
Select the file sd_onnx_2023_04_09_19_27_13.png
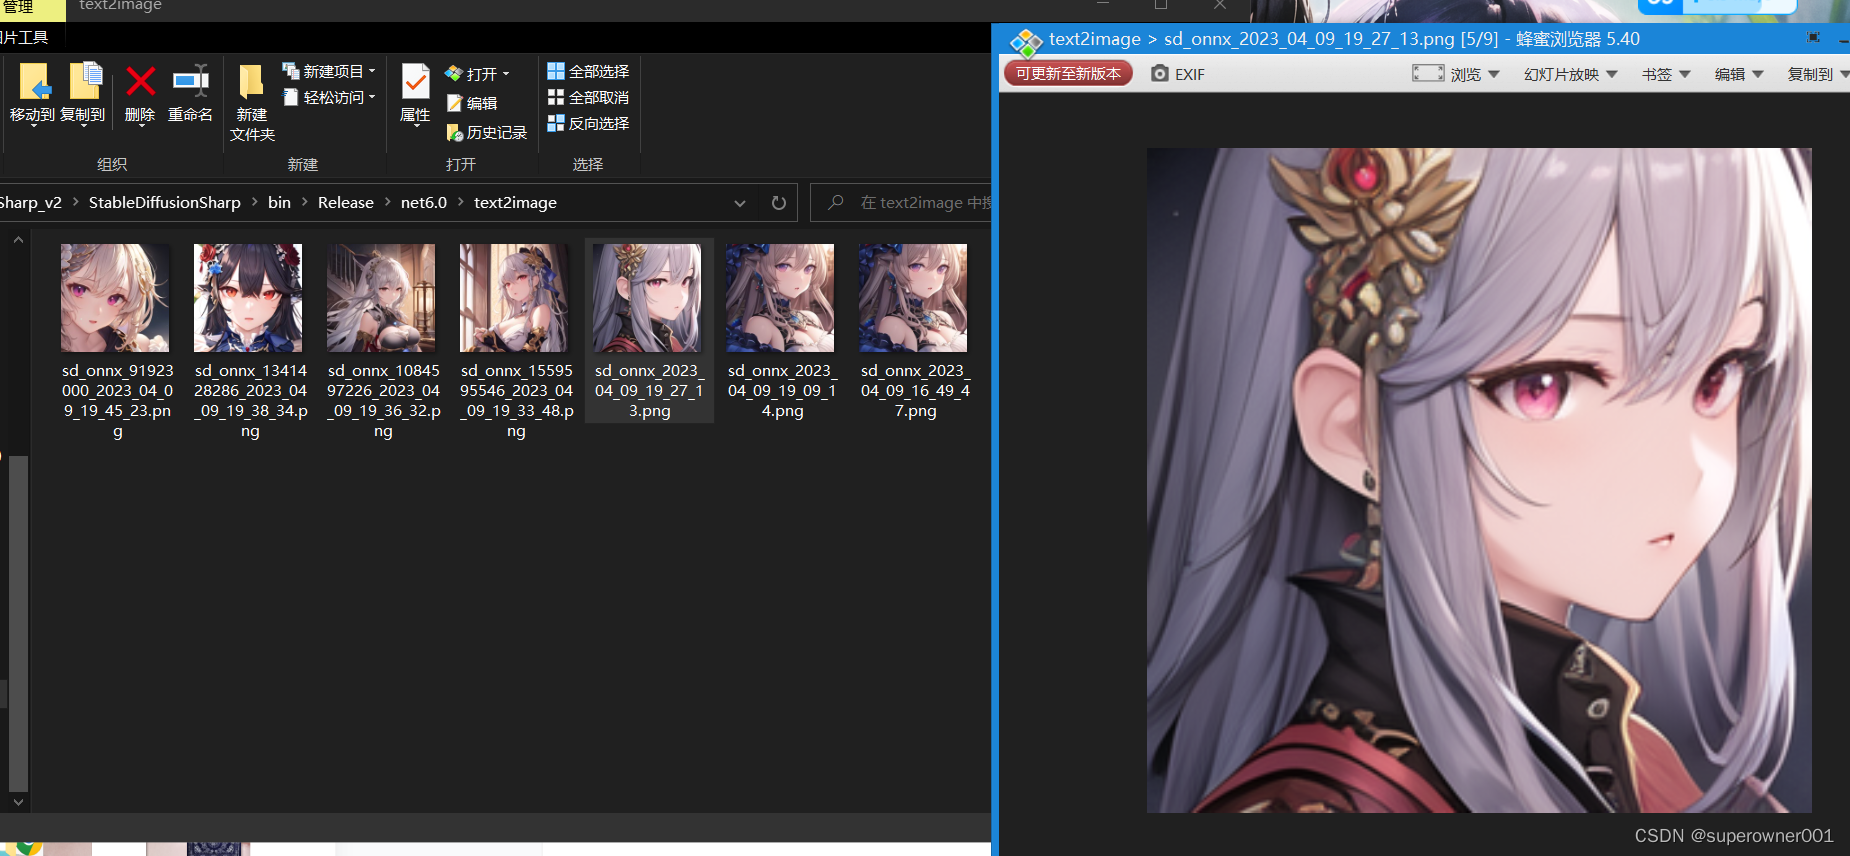pos(649,331)
